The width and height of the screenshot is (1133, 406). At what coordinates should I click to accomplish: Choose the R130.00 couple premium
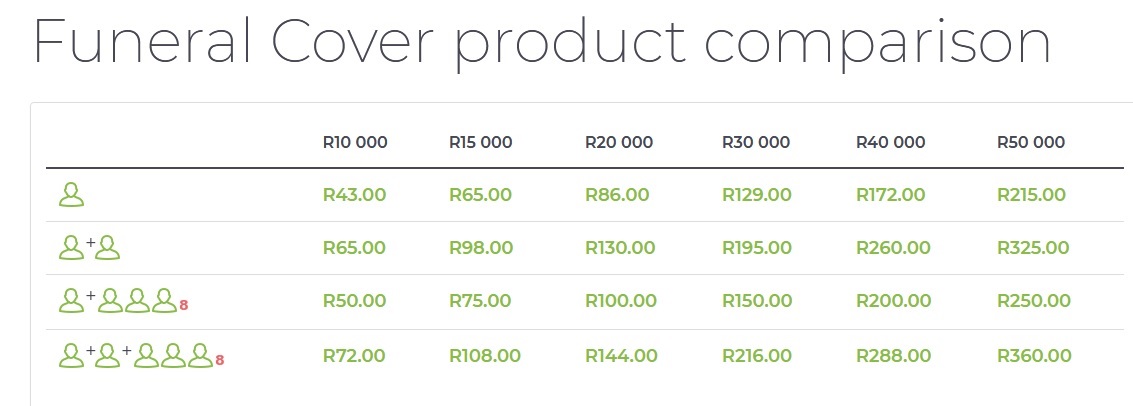620,247
